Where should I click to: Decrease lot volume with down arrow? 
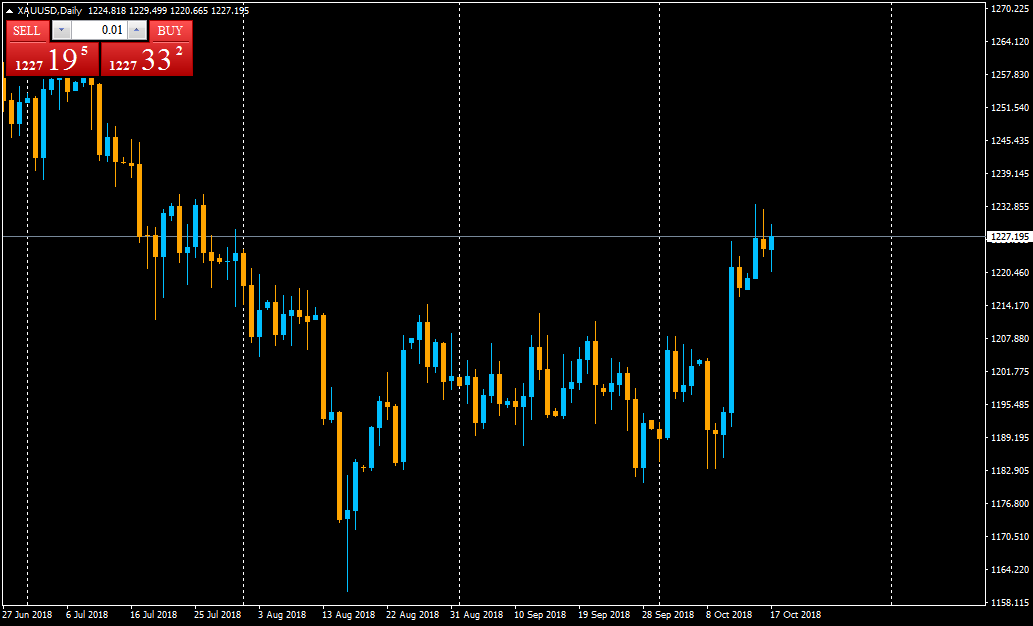[x=61, y=30]
